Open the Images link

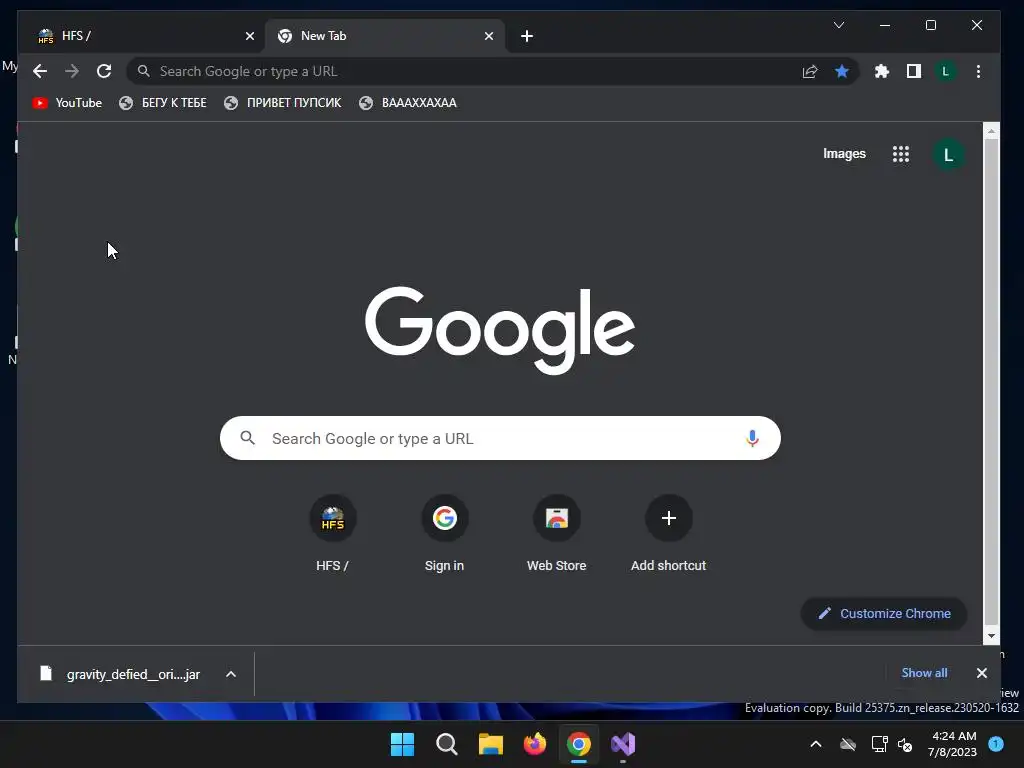pyautogui.click(x=844, y=153)
